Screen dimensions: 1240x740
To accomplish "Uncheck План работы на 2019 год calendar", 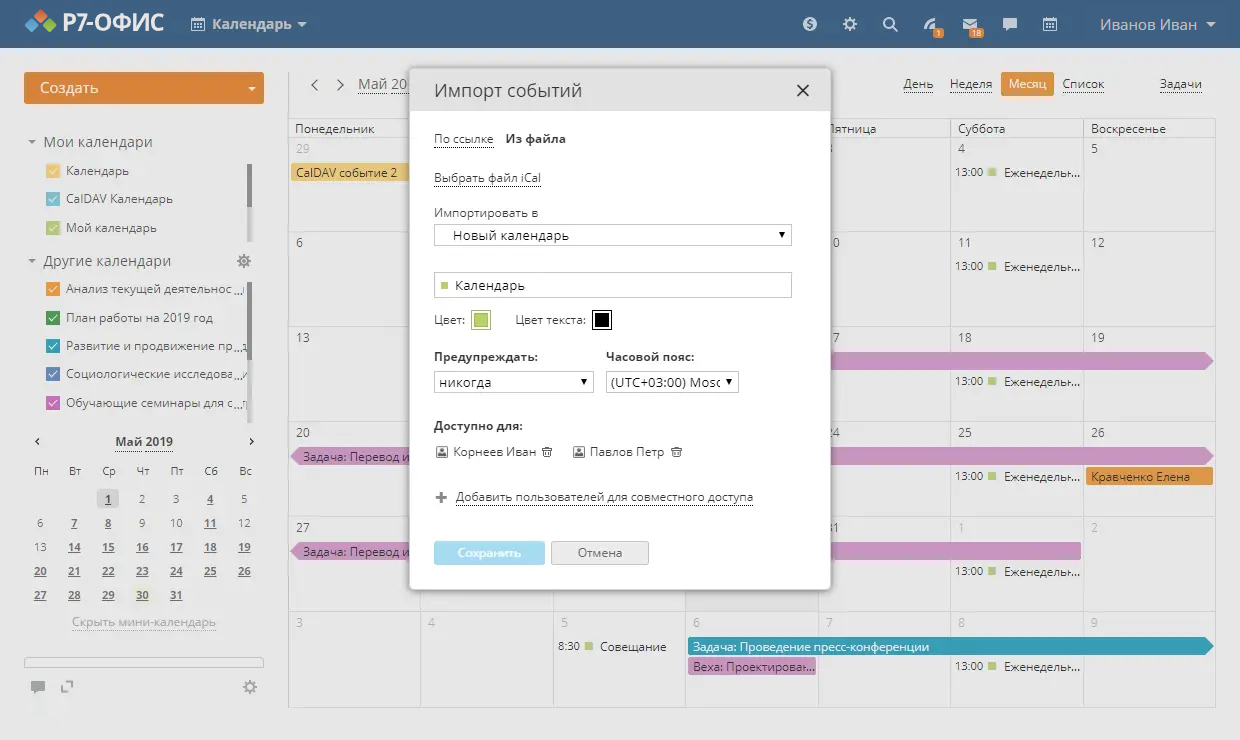I will coord(54,318).
